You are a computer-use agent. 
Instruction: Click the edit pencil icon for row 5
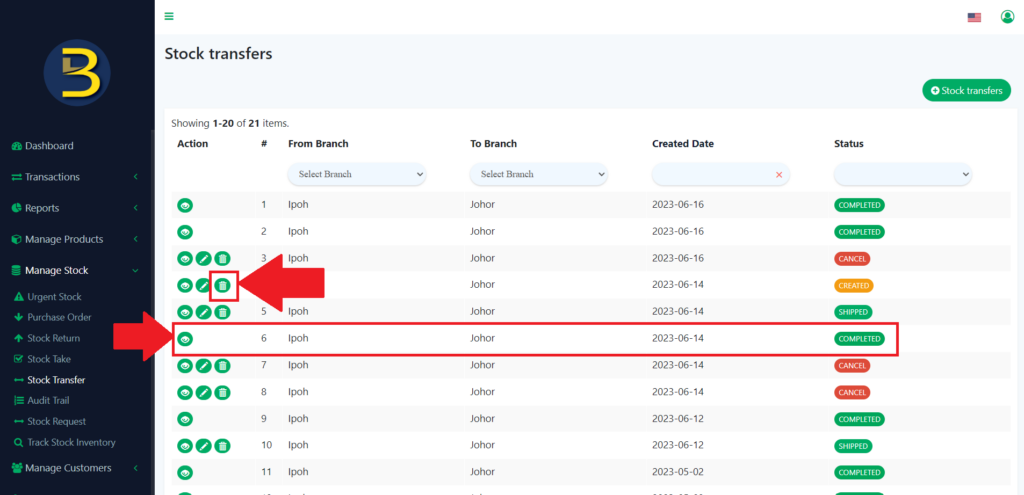203,312
